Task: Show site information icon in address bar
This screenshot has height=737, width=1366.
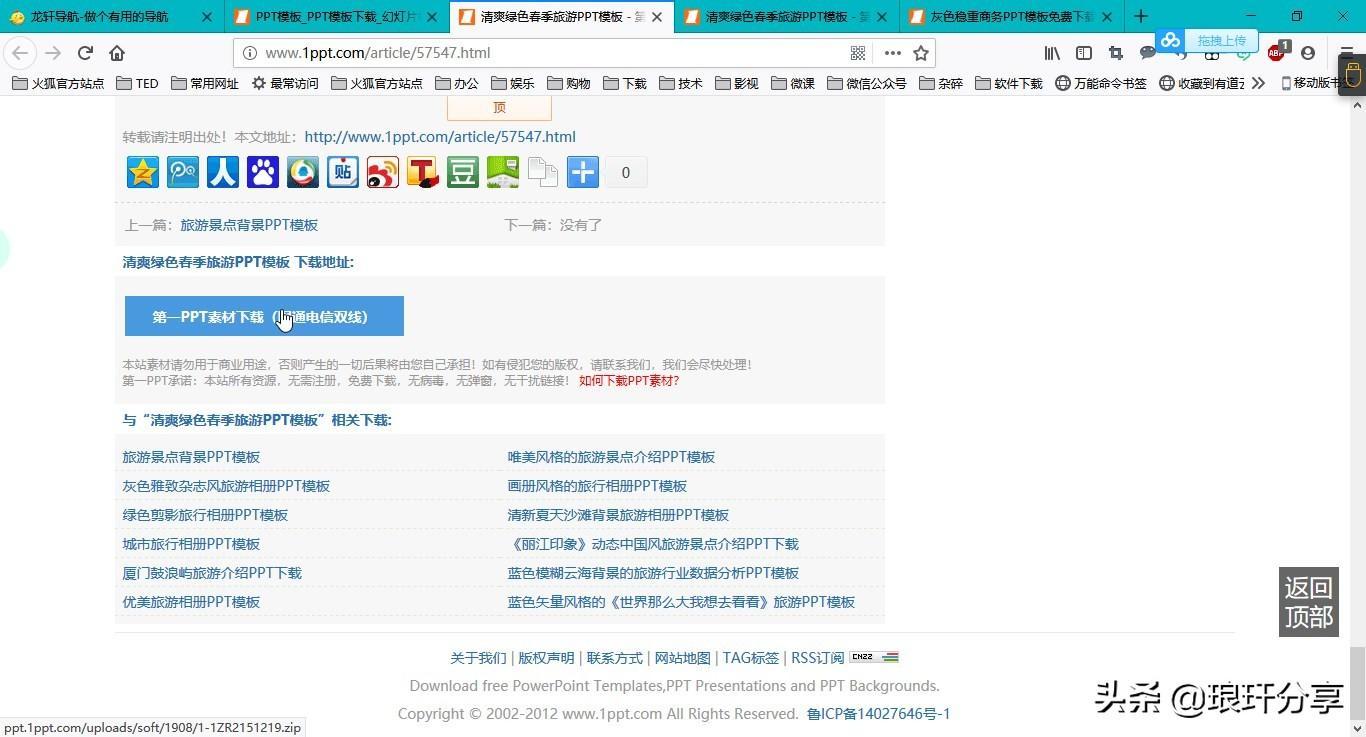Action: 250,53
